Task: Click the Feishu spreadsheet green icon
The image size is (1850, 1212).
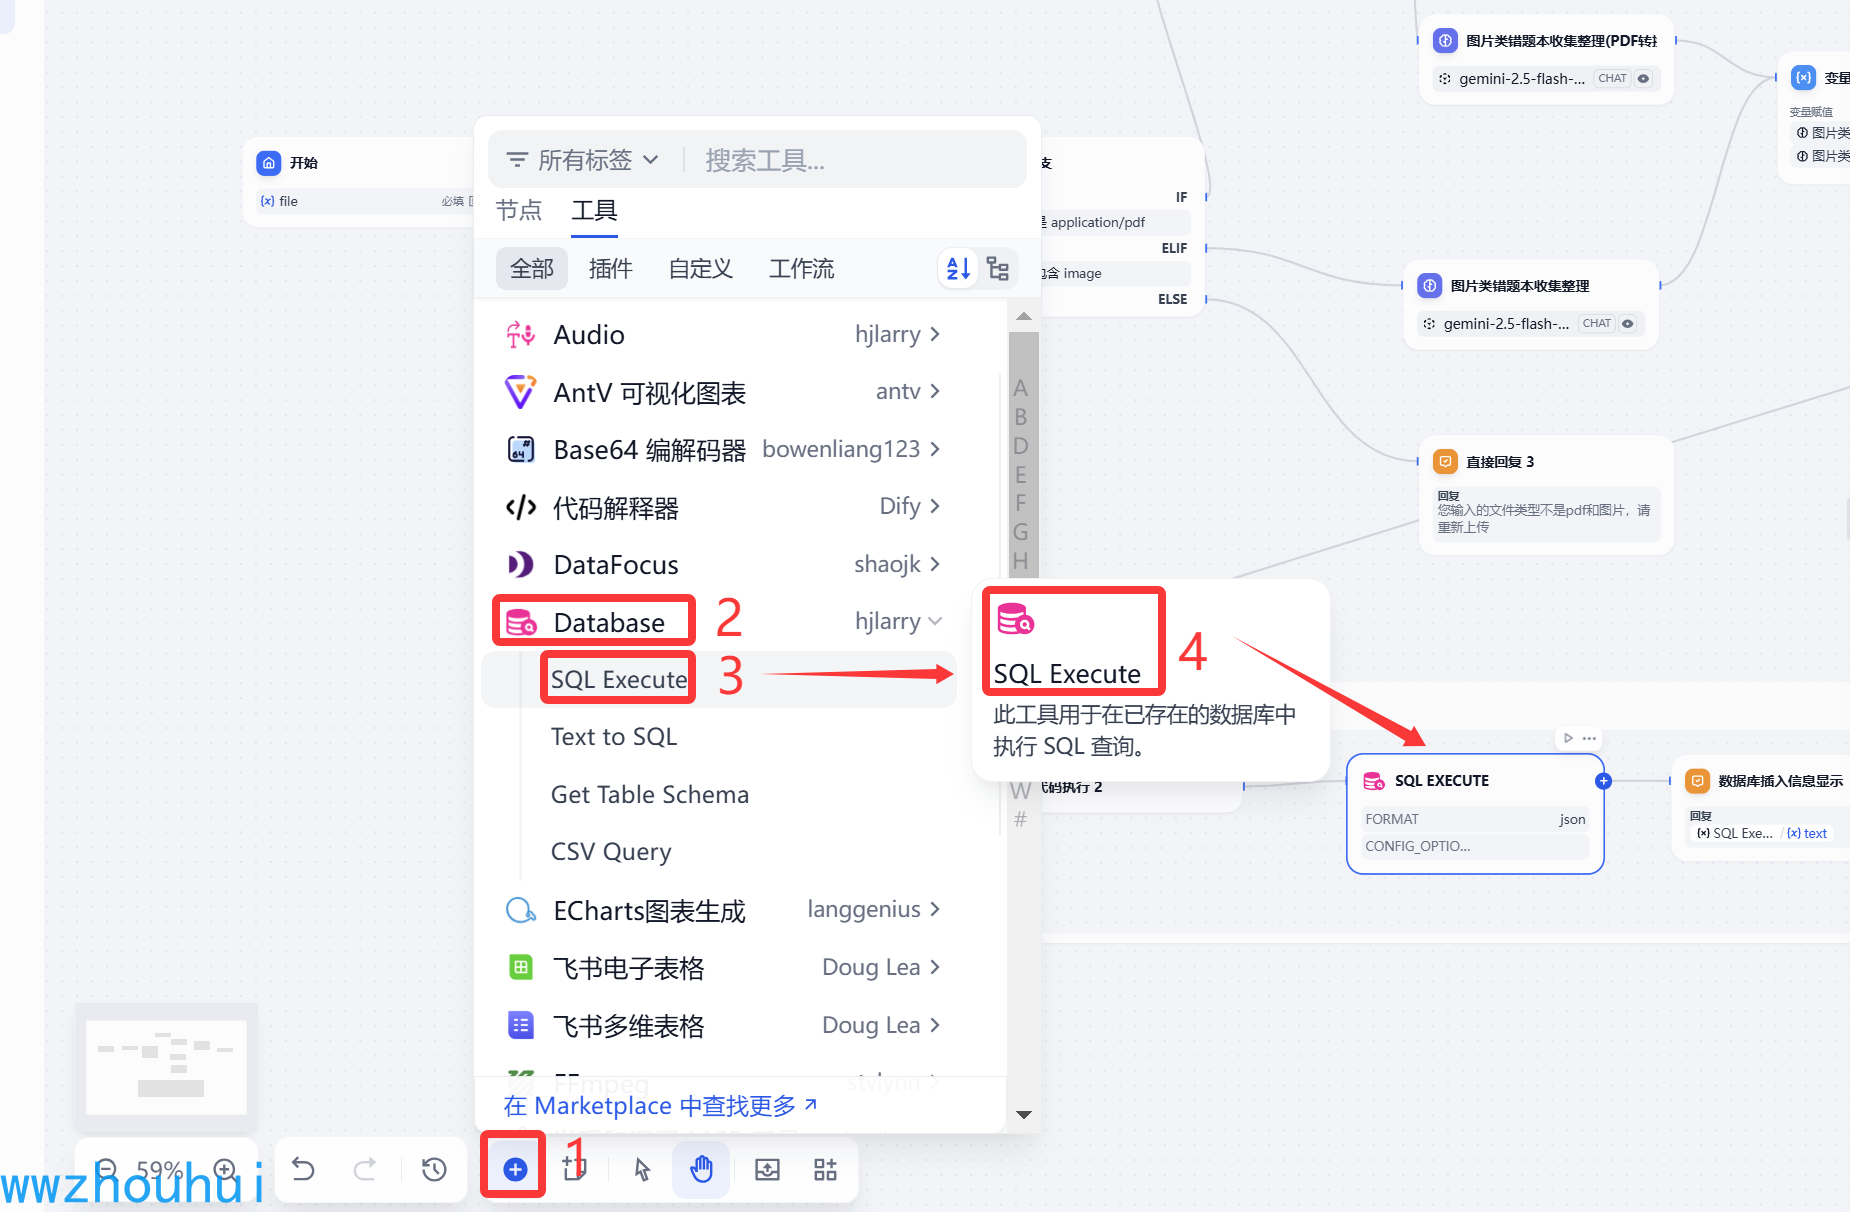Action: click(x=520, y=967)
